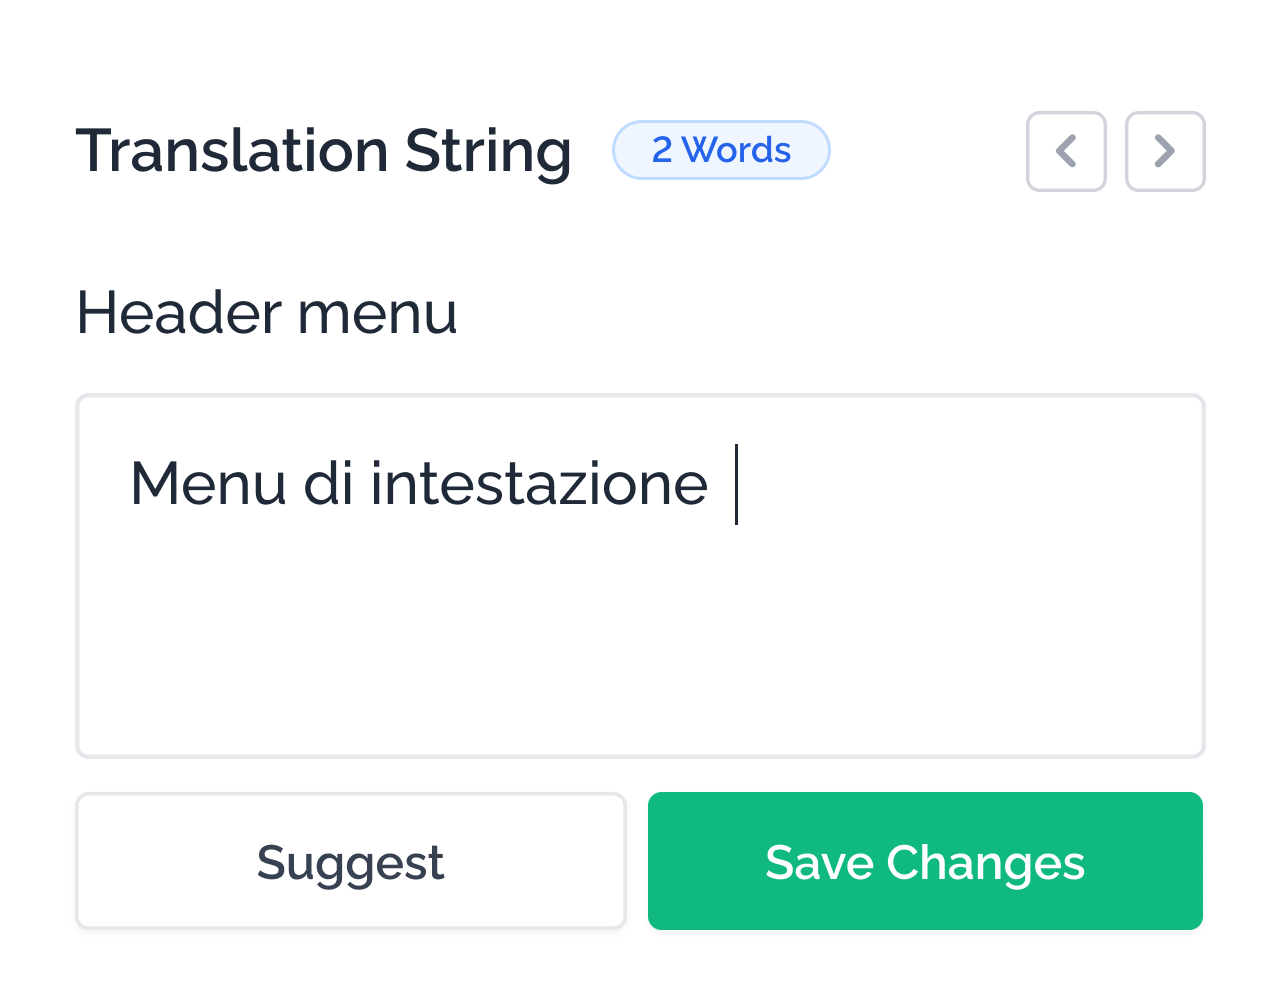
Task: Go to the previous translation string
Action: pos(1066,151)
